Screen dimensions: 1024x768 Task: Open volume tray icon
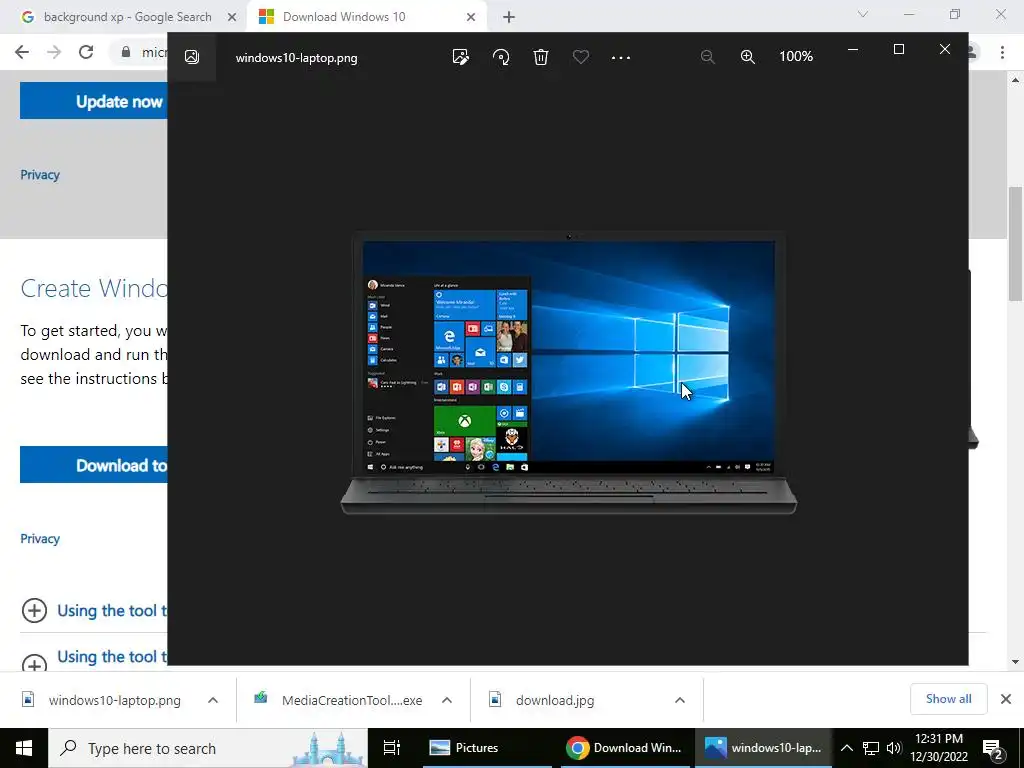pos(893,748)
